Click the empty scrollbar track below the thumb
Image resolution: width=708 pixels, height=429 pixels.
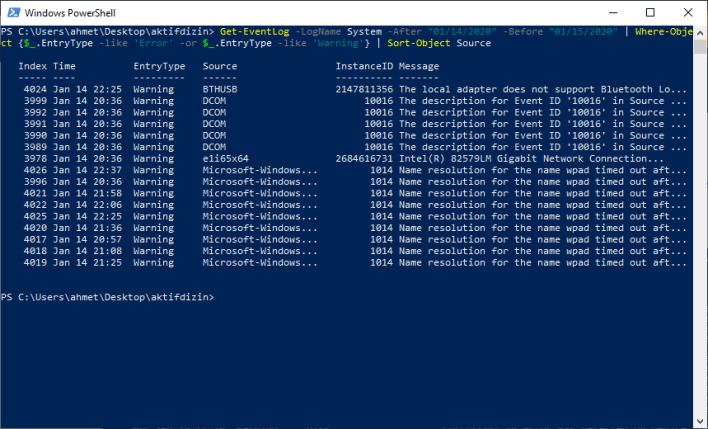click(698, 250)
